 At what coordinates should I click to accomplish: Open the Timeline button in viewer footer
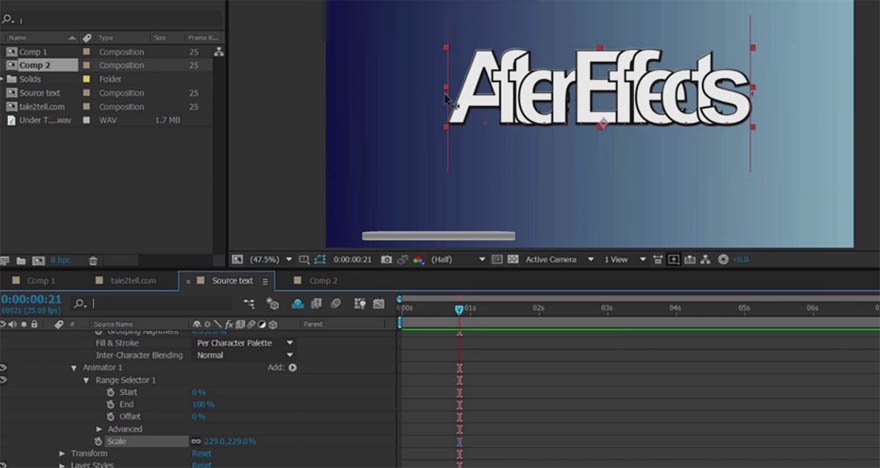[x=690, y=259]
